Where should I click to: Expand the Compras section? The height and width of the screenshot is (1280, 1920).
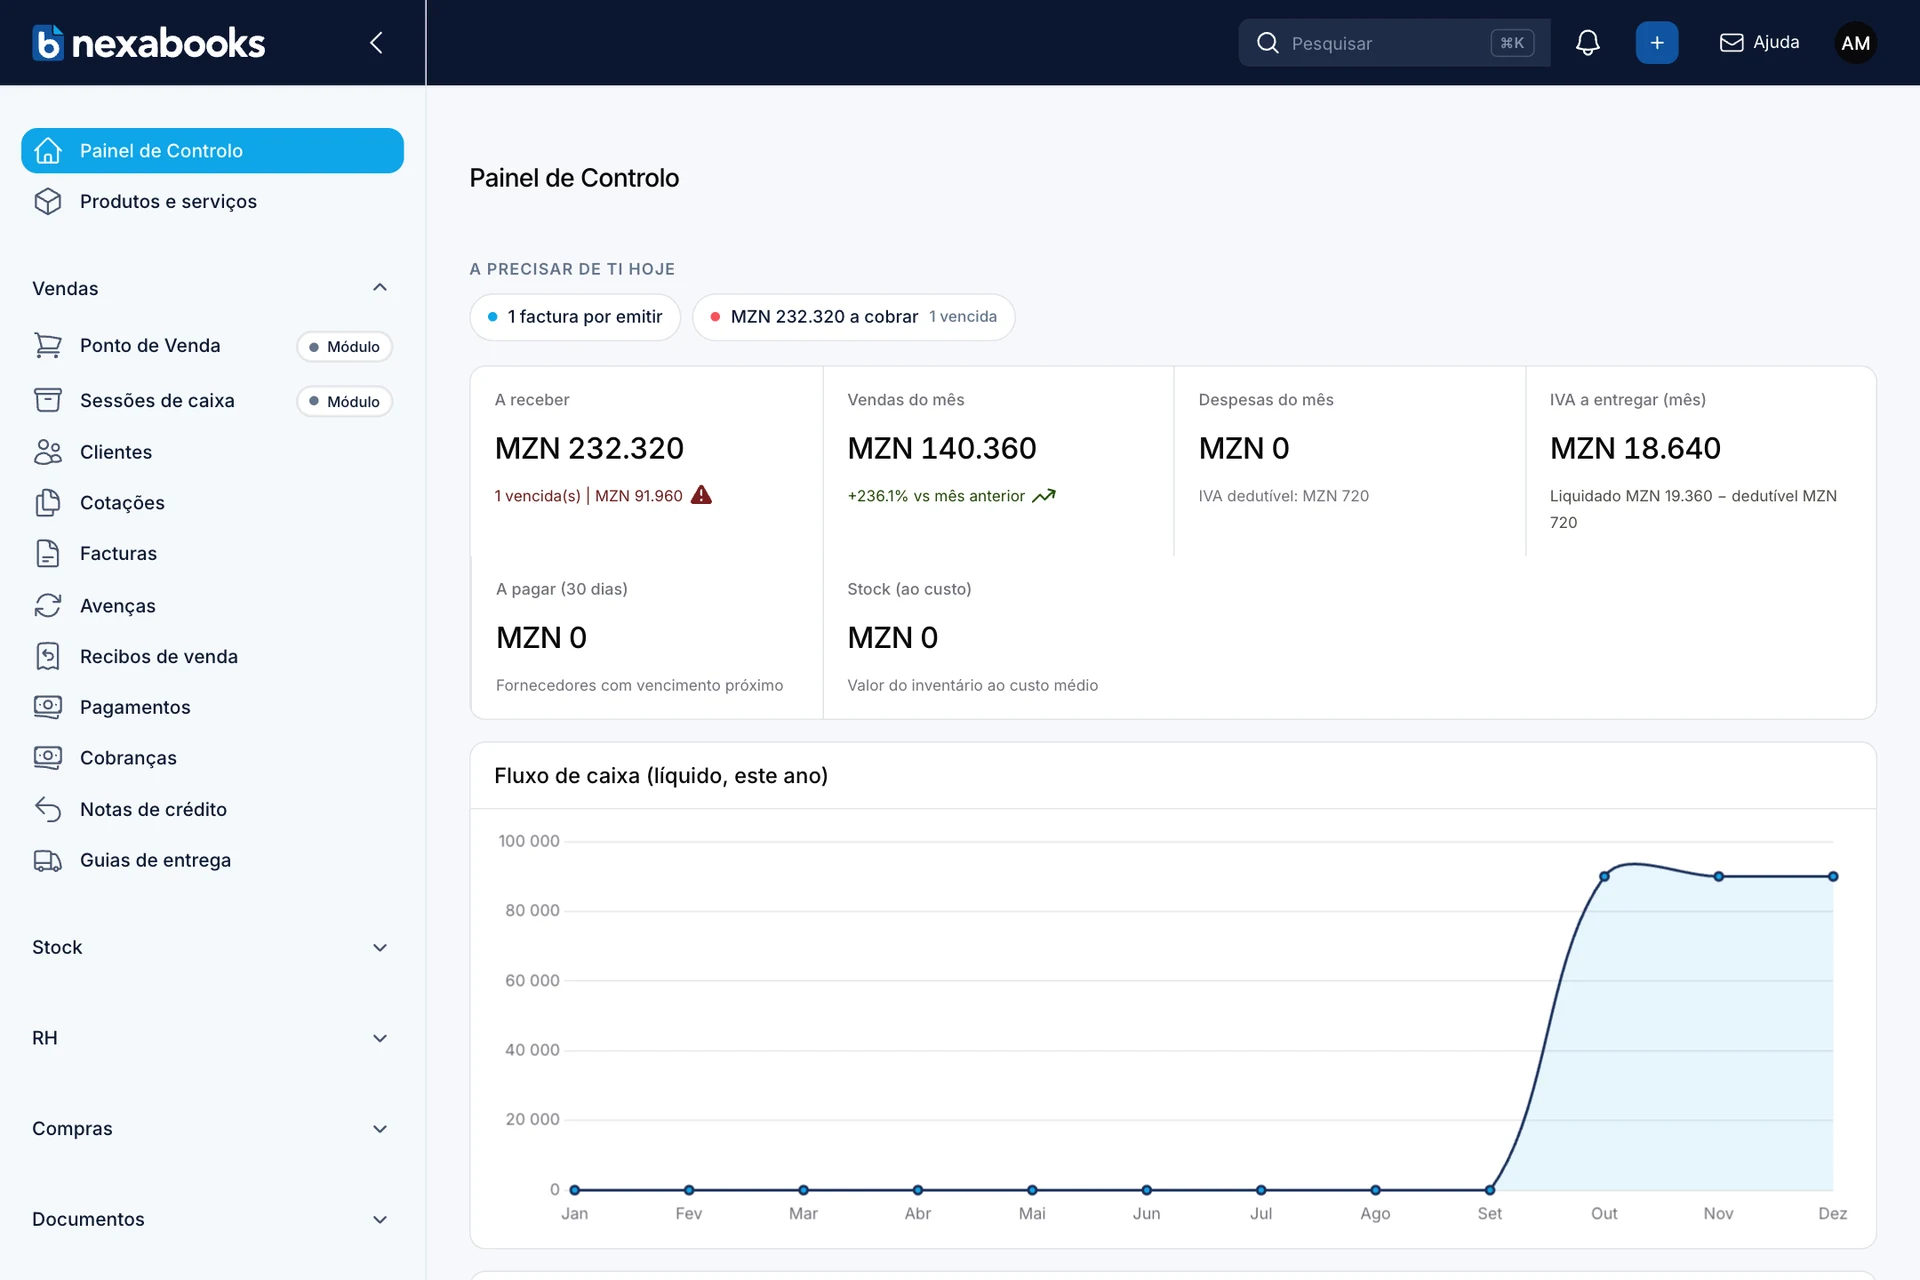pos(380,1129)
